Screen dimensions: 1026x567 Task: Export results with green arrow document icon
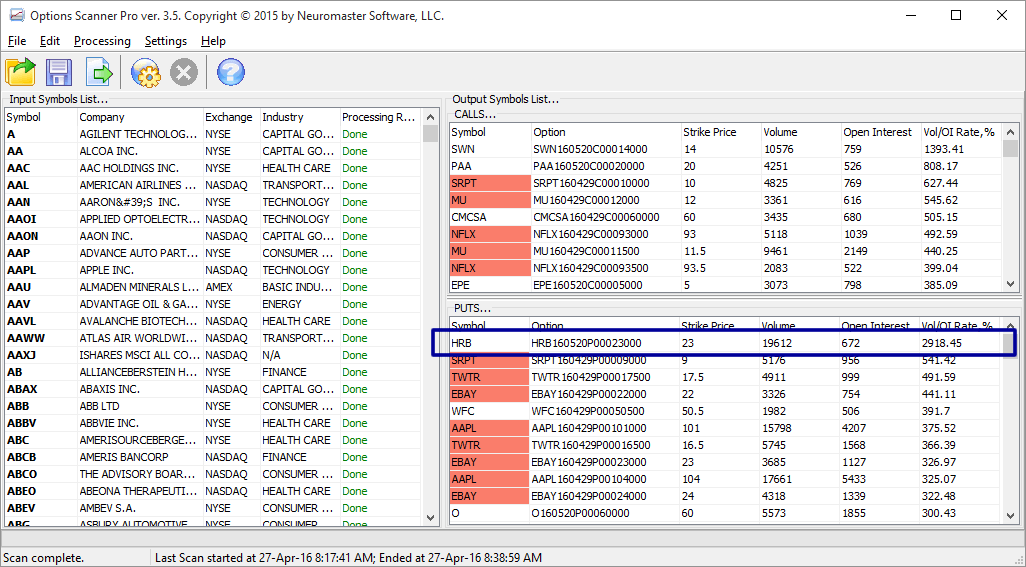(x=99, y=72)
